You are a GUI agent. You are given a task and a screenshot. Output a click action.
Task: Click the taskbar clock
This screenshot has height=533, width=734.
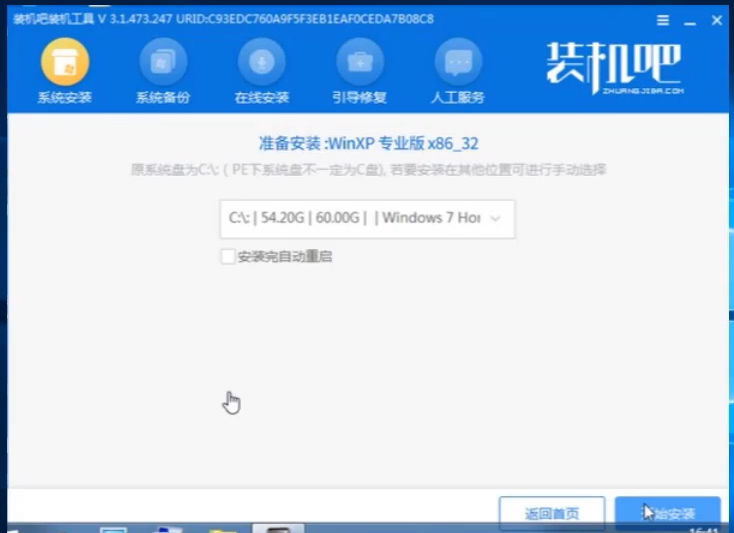(705, 529)
